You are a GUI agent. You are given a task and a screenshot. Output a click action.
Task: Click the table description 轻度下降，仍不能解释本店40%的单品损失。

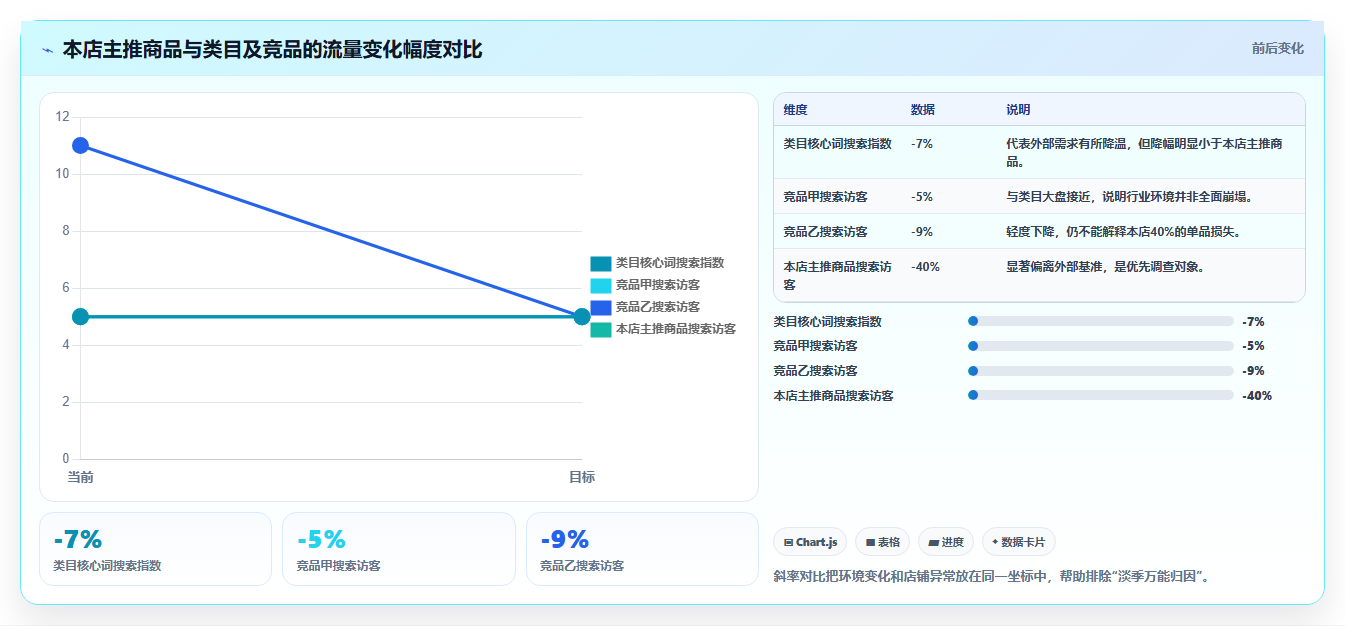[x=1124, y=232]
